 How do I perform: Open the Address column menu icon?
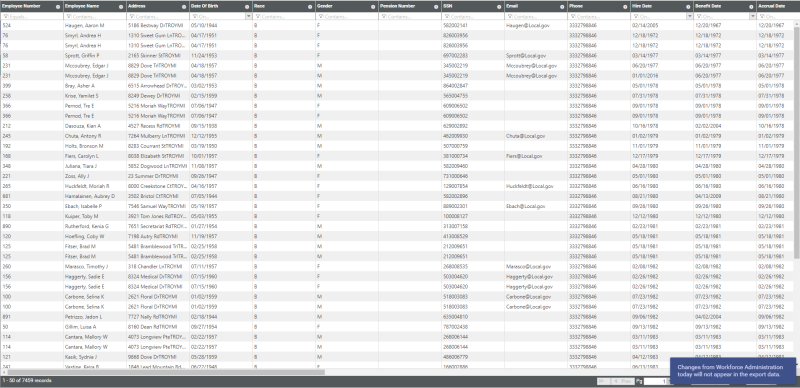point(184,7)
